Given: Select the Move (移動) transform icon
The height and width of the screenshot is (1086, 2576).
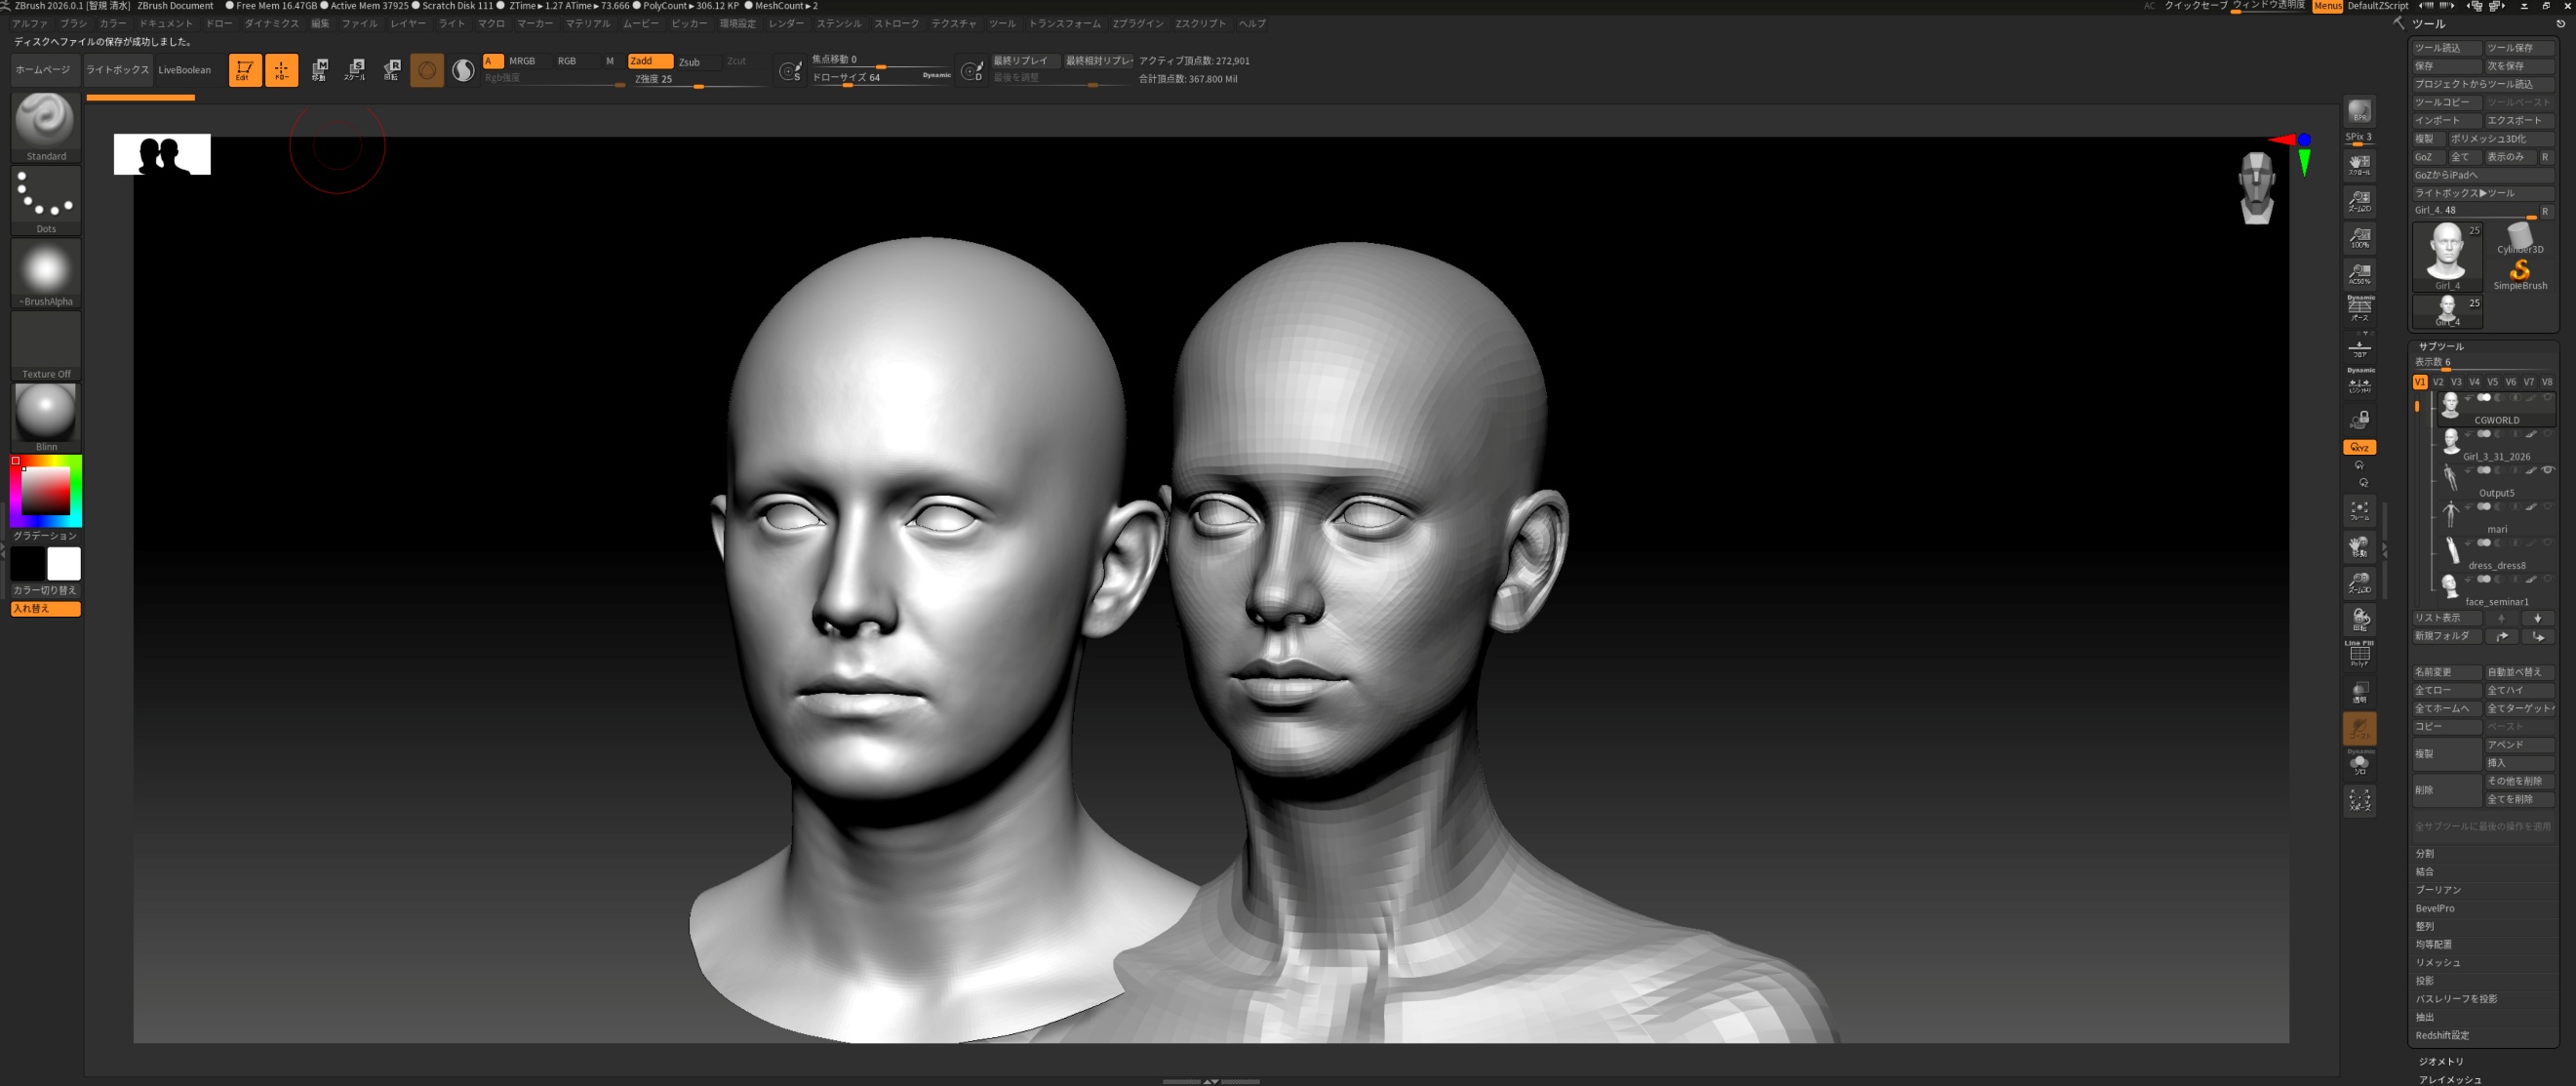Looking at the screenshot, I should [x=319, y=70].
